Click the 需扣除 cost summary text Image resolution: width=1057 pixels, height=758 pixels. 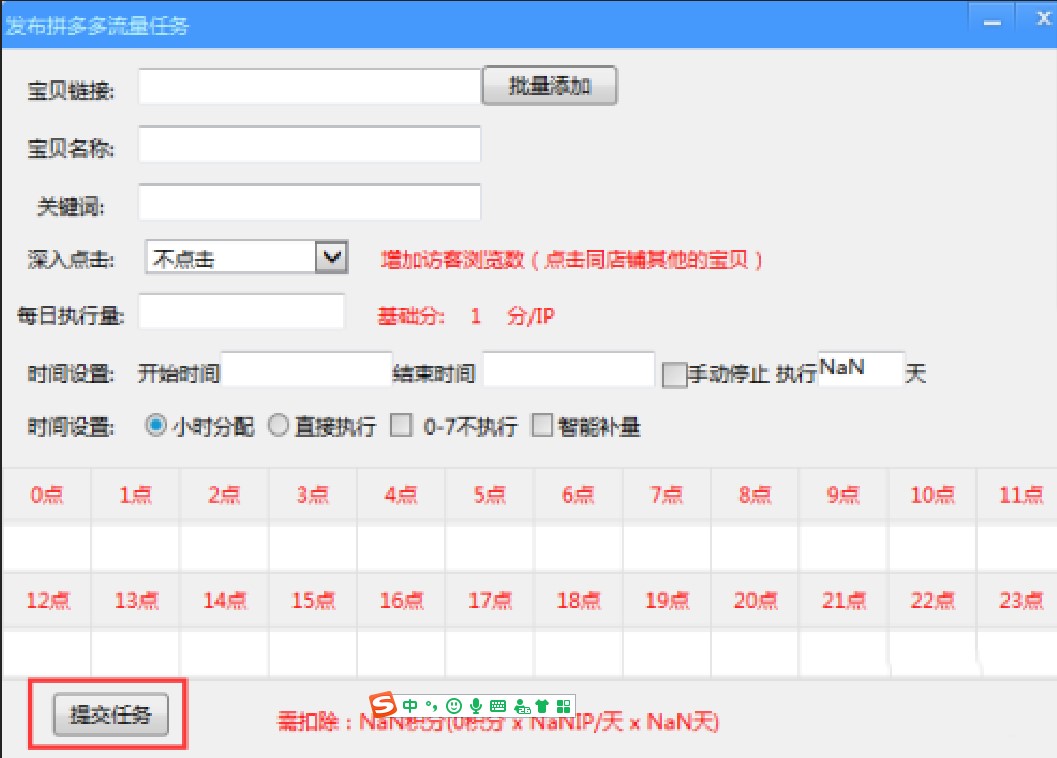[x=498, y=722]
